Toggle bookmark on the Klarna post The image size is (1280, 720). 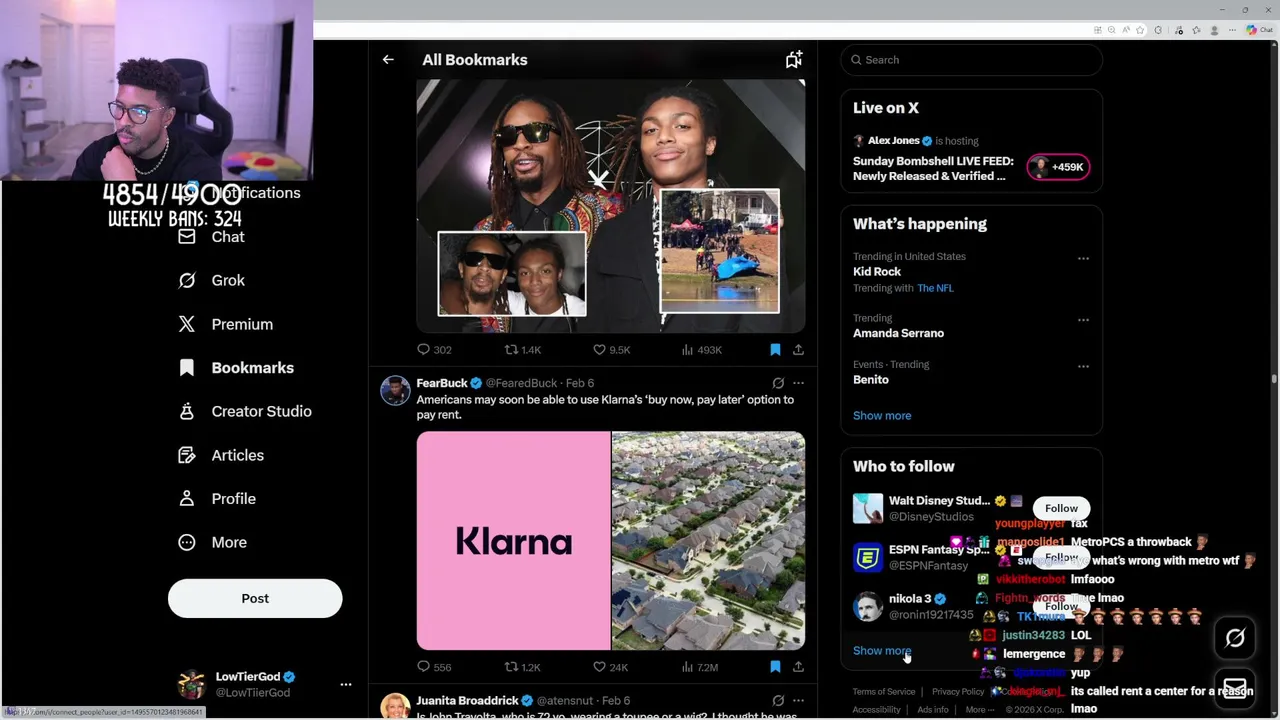pyautogui.click(x=775, y=667)
